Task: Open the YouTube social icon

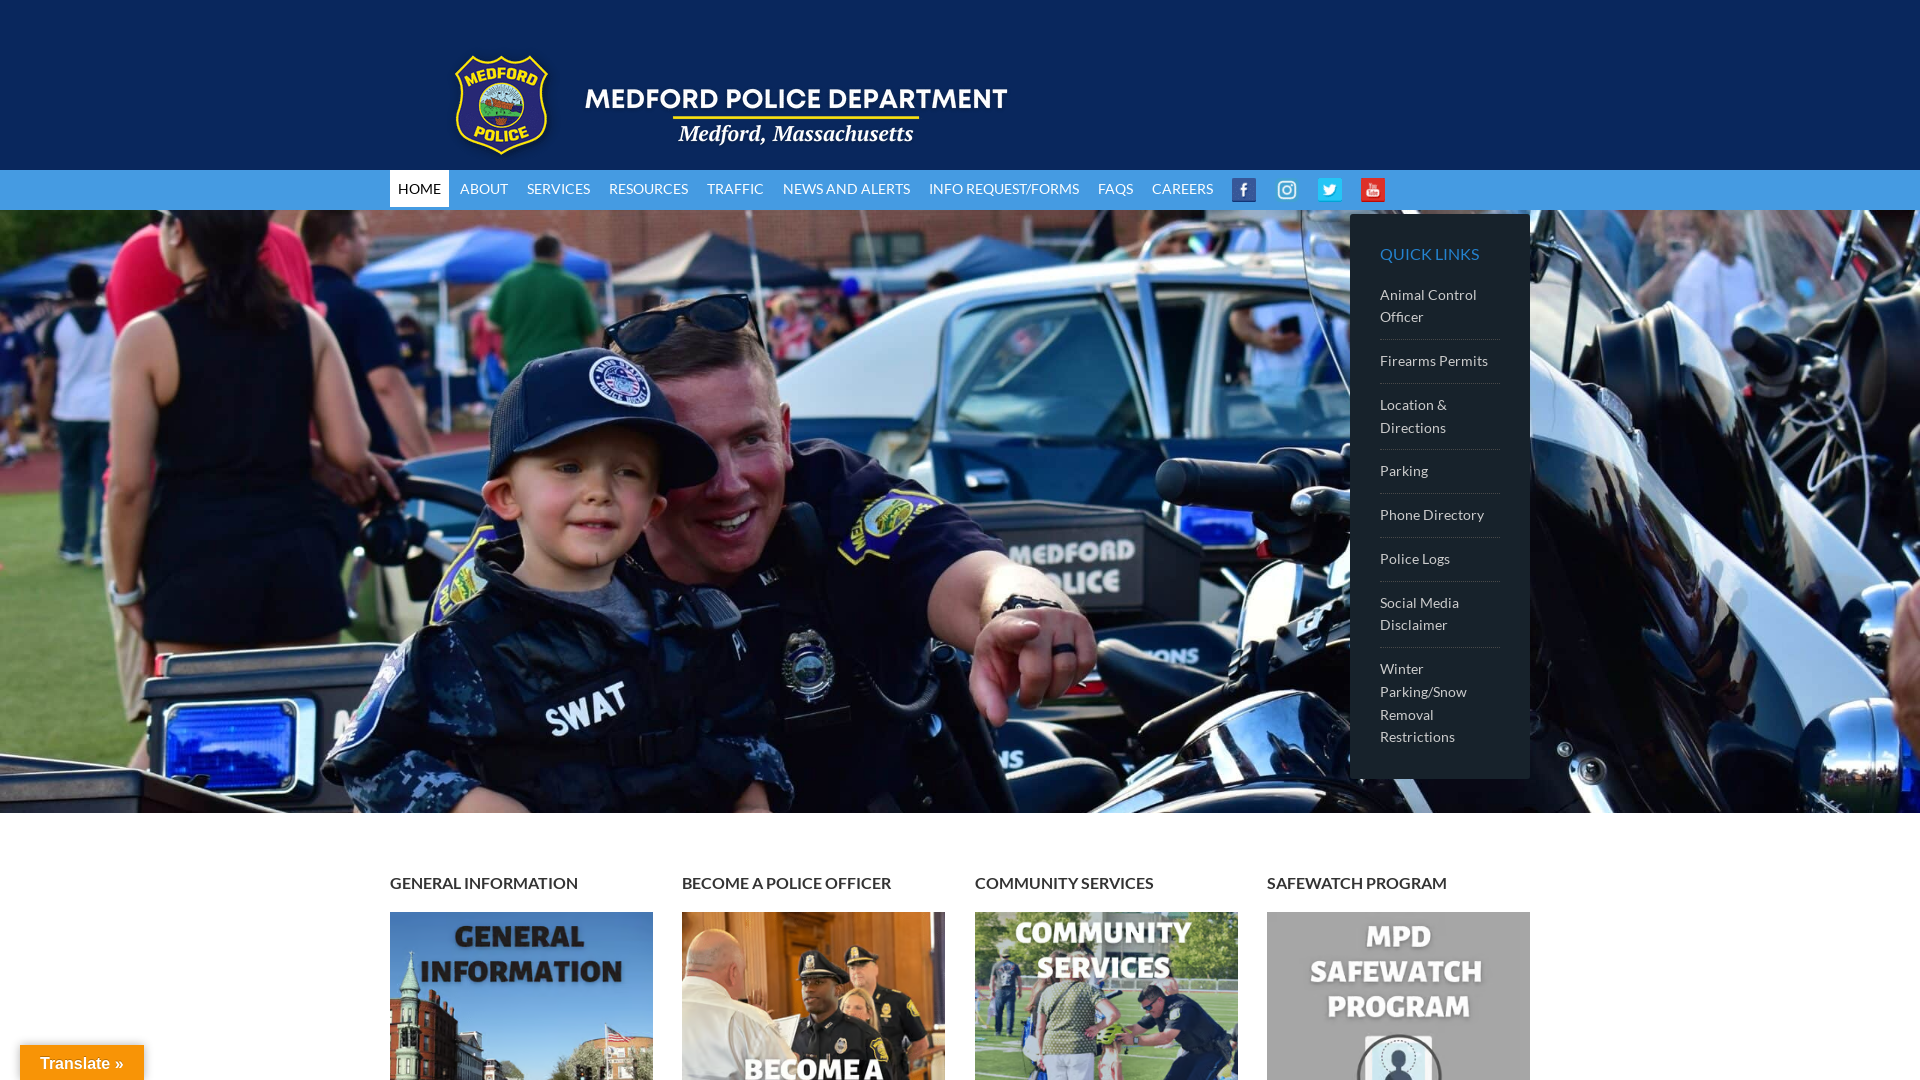Action: tap(1372, 190)
